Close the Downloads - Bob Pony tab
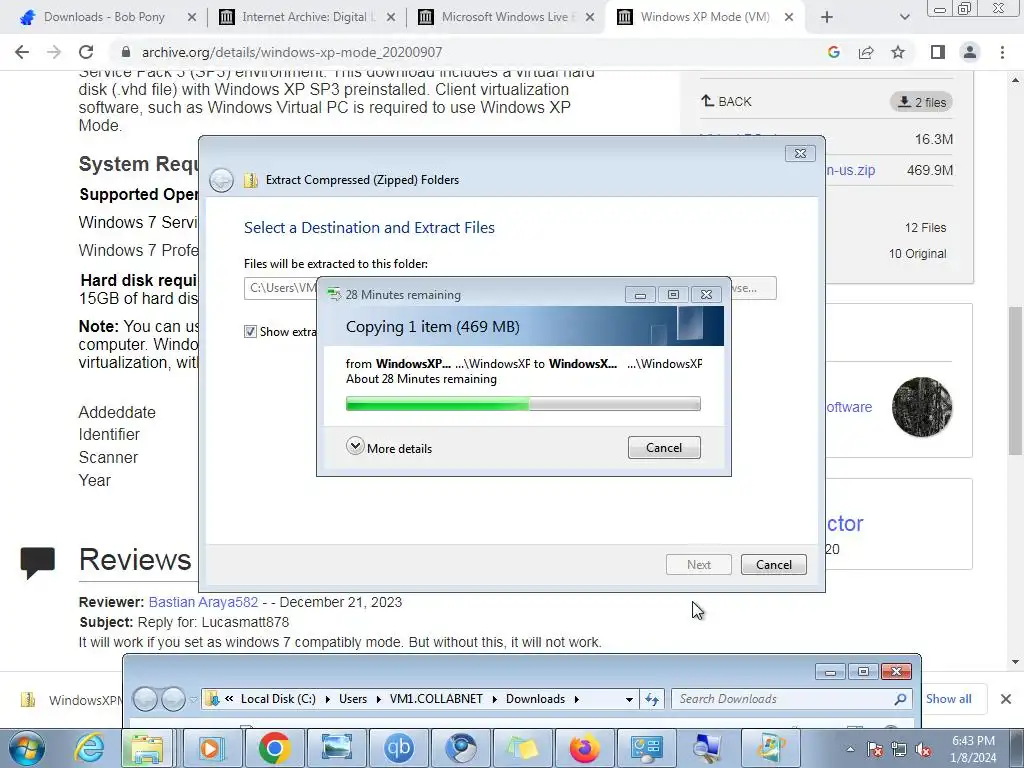 click(191, 17)
